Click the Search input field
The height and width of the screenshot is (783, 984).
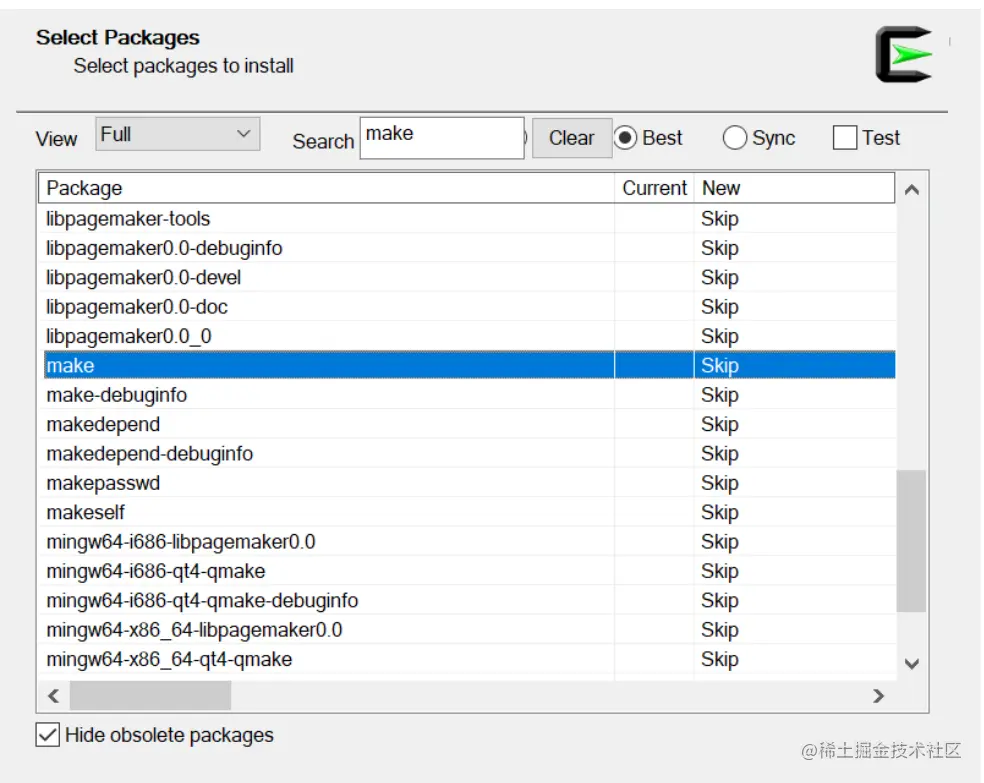click(x=441, y=137)
